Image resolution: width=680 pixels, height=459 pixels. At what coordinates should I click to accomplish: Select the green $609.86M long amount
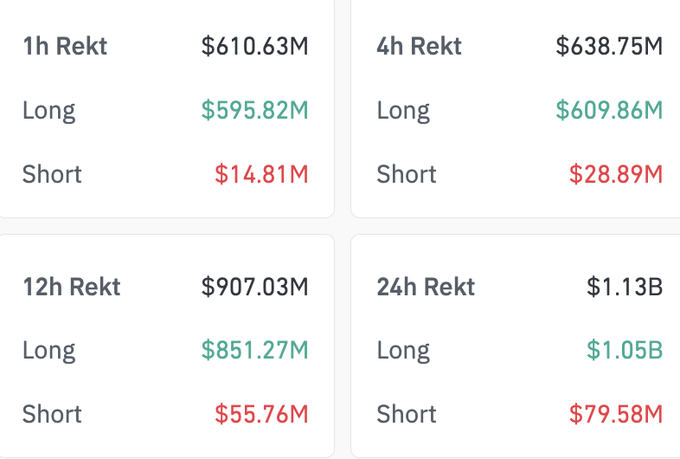coord(609,110)
